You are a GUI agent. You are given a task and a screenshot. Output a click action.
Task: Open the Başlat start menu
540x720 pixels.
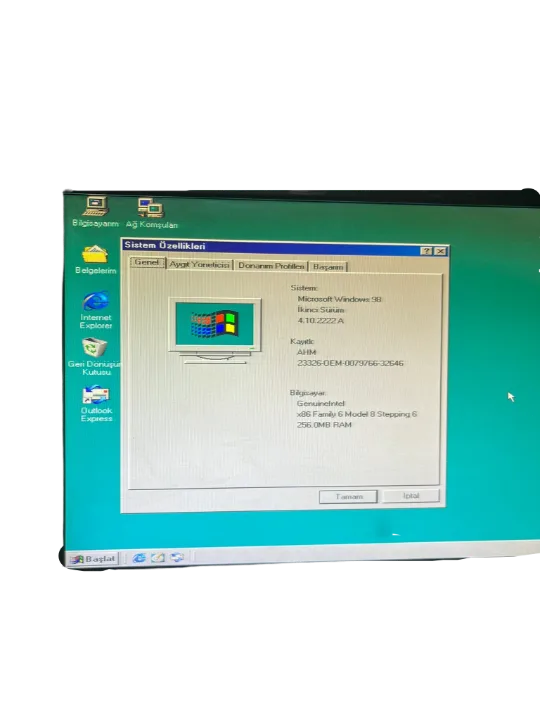pyautogui.click(x=94, y=558)
